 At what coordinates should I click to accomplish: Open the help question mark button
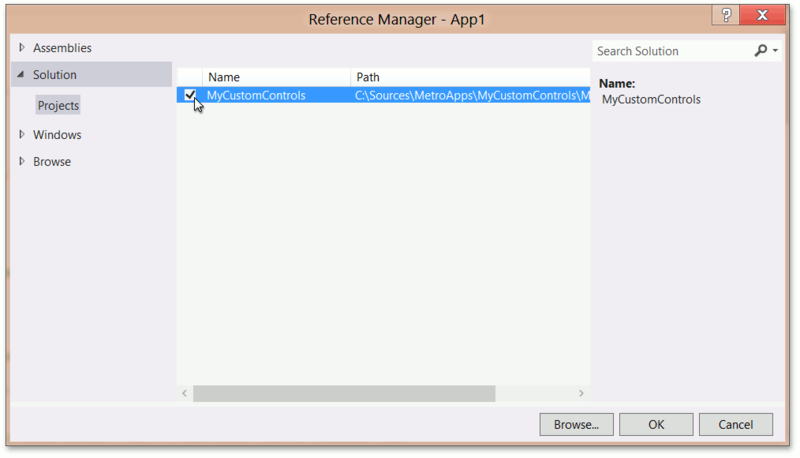click(726, 15)
